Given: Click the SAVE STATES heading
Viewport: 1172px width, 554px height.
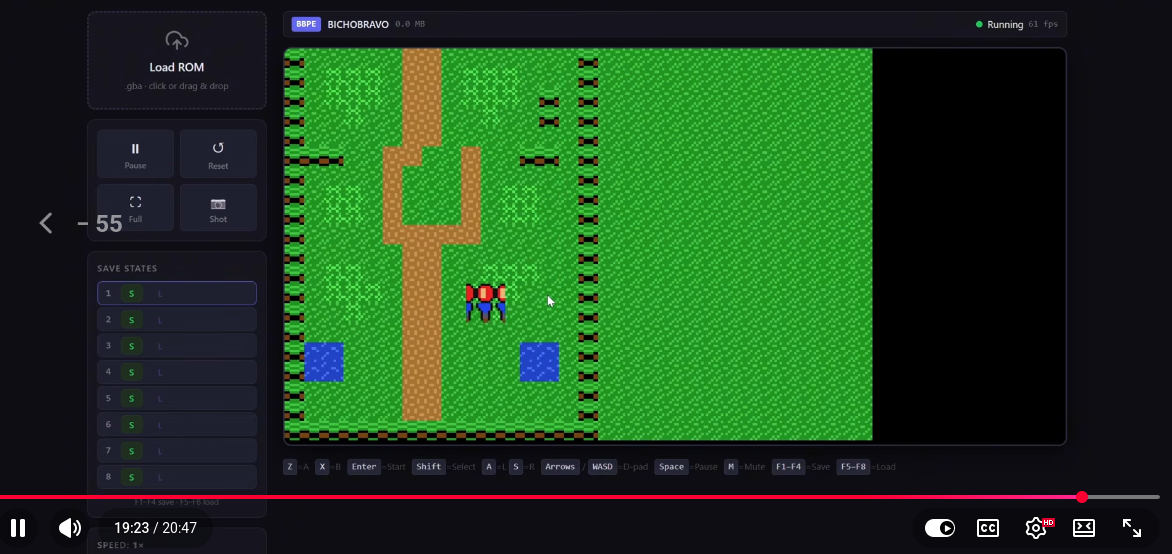Looking at the screenshot, I should click(x=127, y=268).
